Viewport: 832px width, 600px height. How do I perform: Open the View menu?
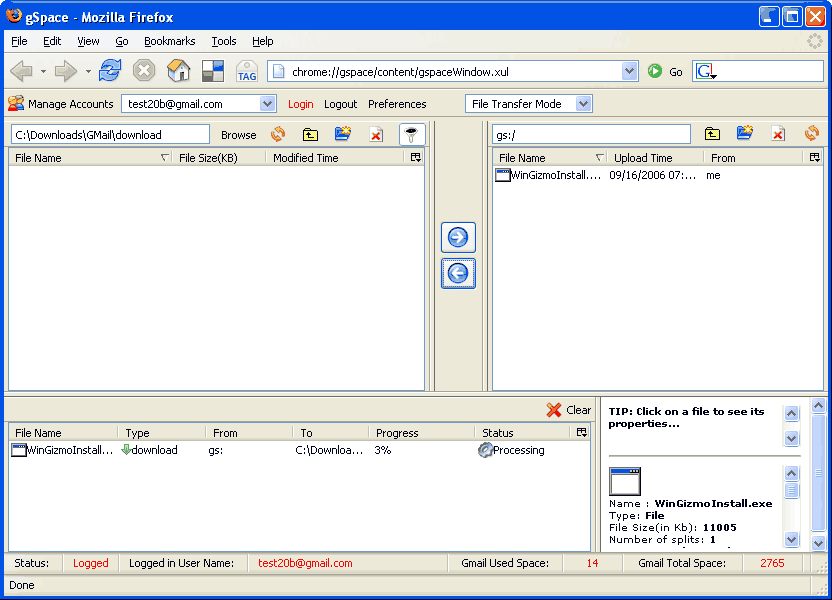88,41
